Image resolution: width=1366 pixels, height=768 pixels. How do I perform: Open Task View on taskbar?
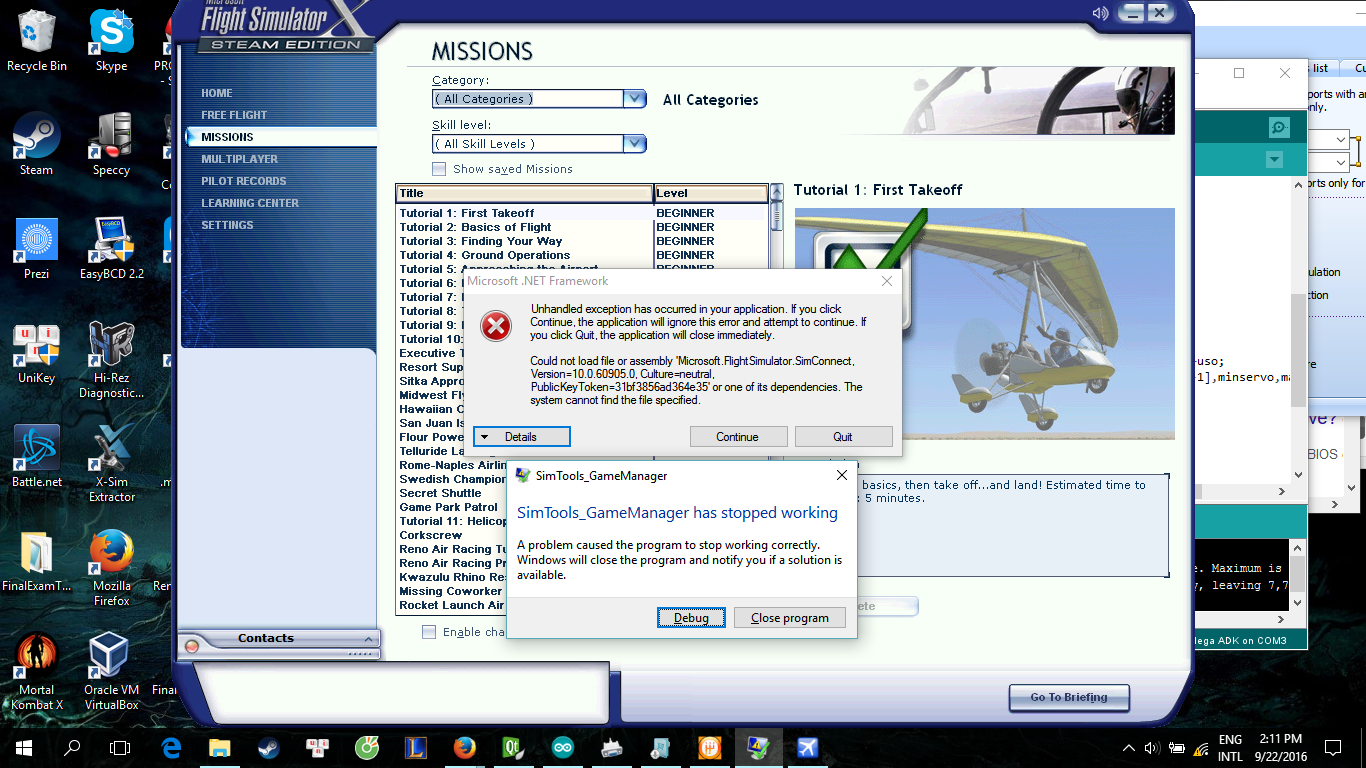pyautogui.click(x=120, y=748)
